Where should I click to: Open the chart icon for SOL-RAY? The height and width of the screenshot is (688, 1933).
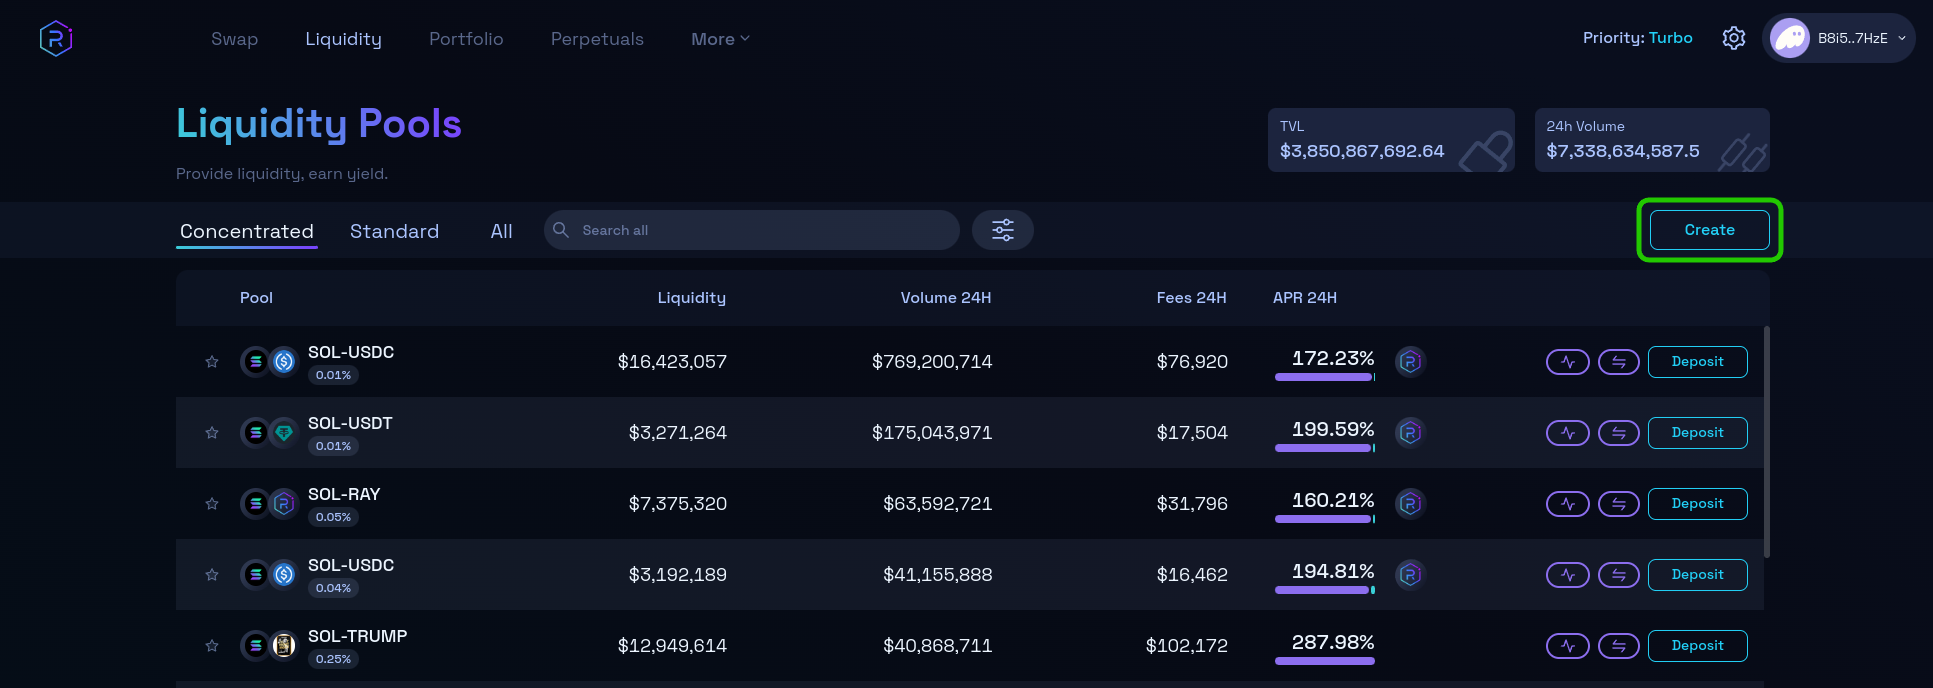[1568, 504]
